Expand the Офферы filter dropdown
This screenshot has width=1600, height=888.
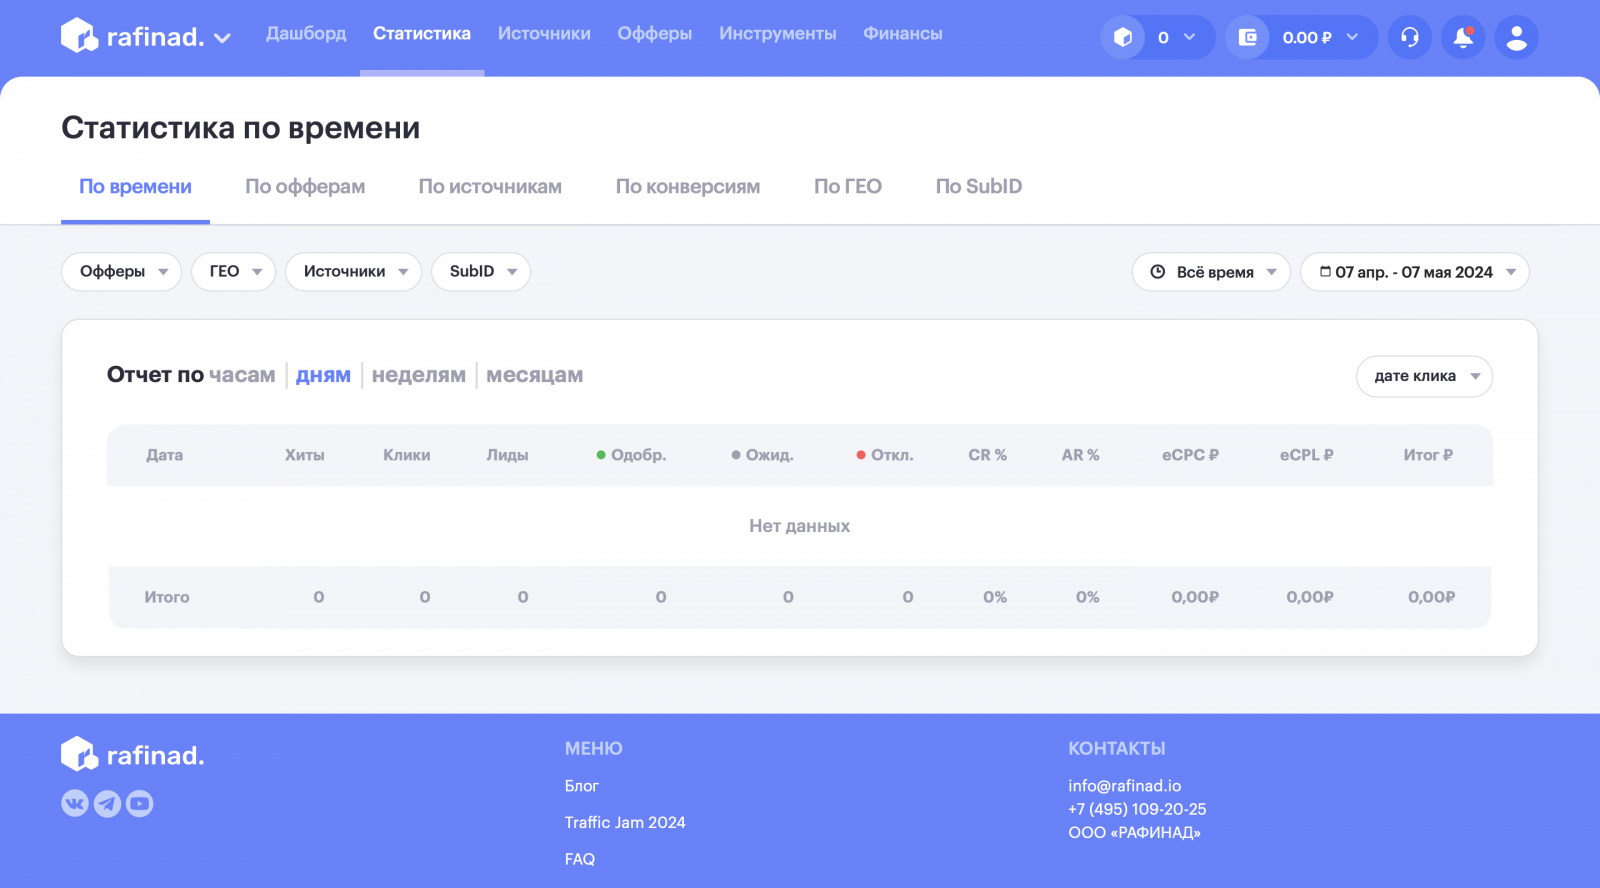click(x=121, y=271)
